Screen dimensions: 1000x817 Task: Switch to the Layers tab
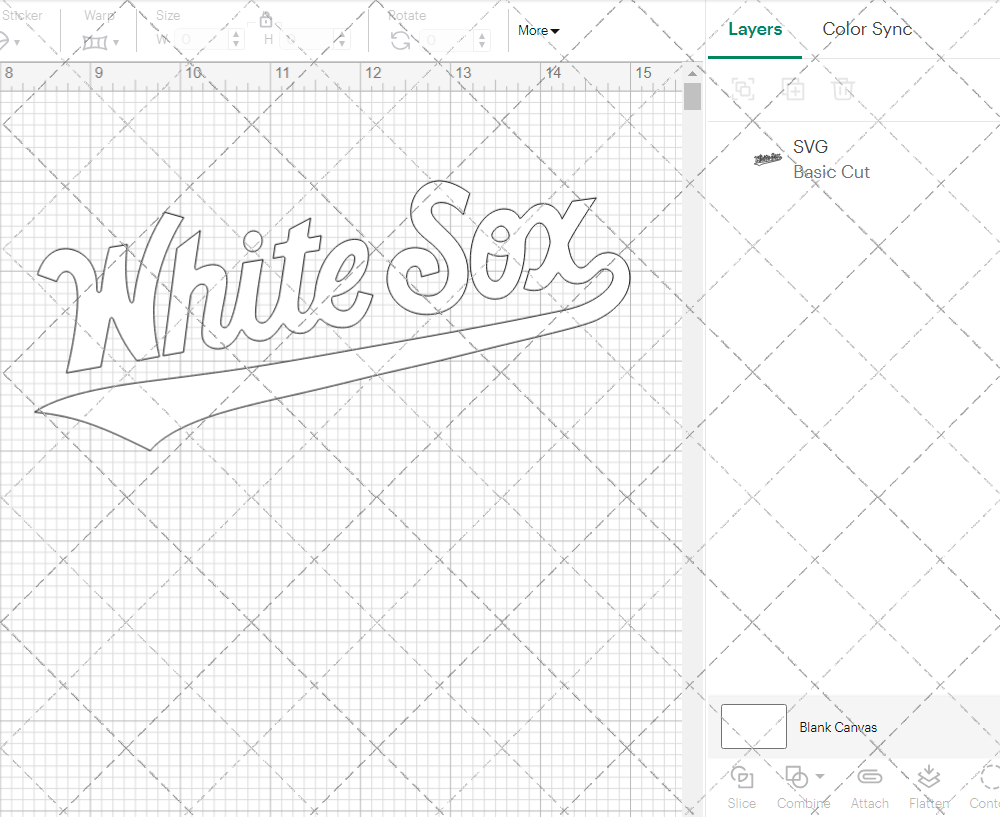point(754,29)
